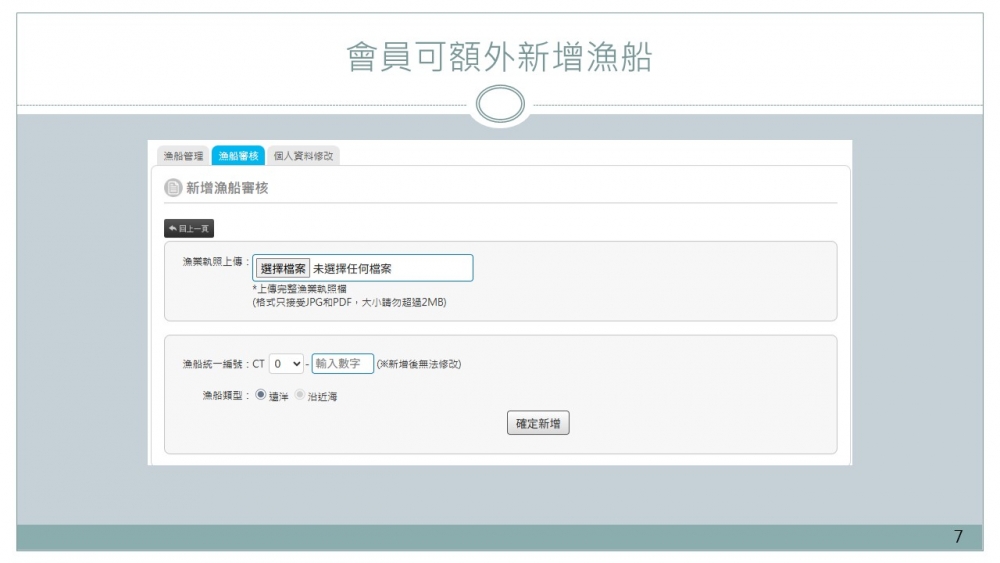Click the document icon beside 新增漁船審核
The image size is (1000, 563).
coord(173,188)
